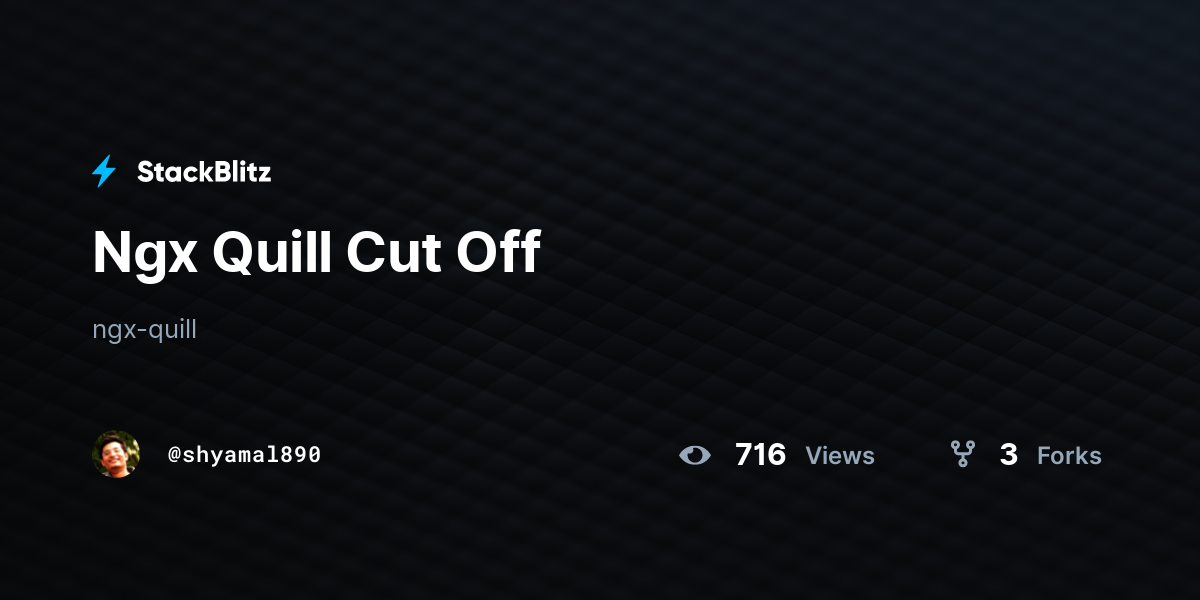Visit the @shyamal890 username link
Screen dimensions: 1200x600
pyautogui.click(x=244, y=455)
